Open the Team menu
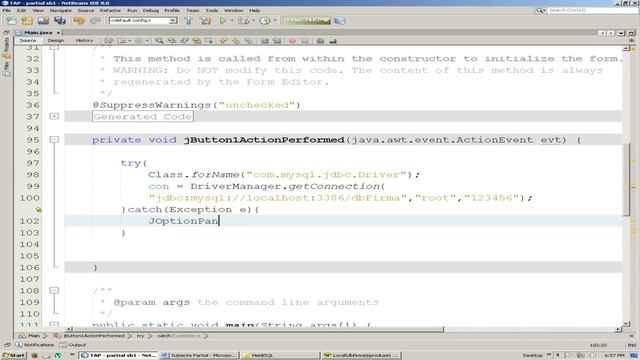Screen dimensions: 640x360 [x=193, y=10]
